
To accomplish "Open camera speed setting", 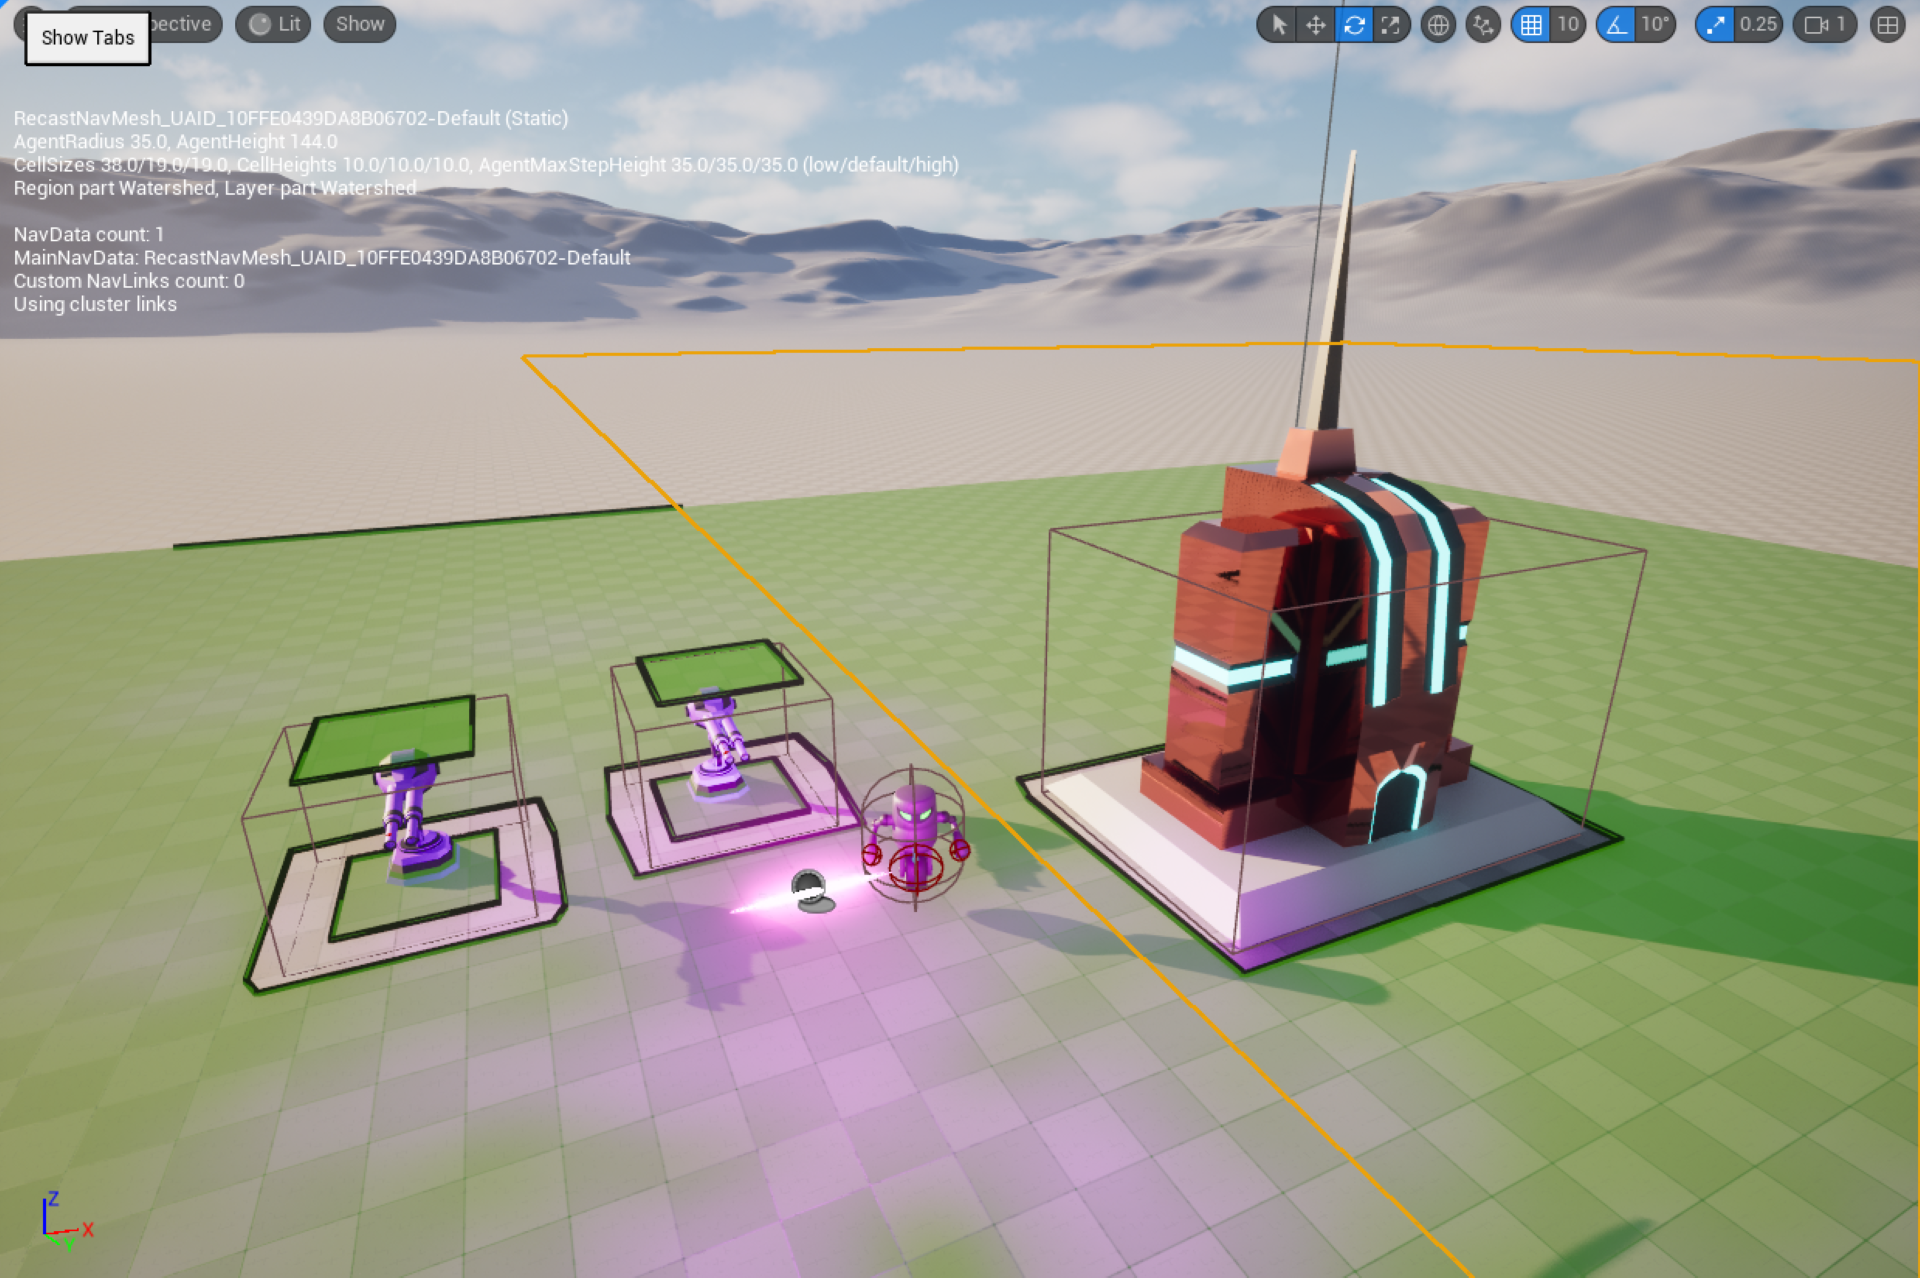I will coord(1825,25).
